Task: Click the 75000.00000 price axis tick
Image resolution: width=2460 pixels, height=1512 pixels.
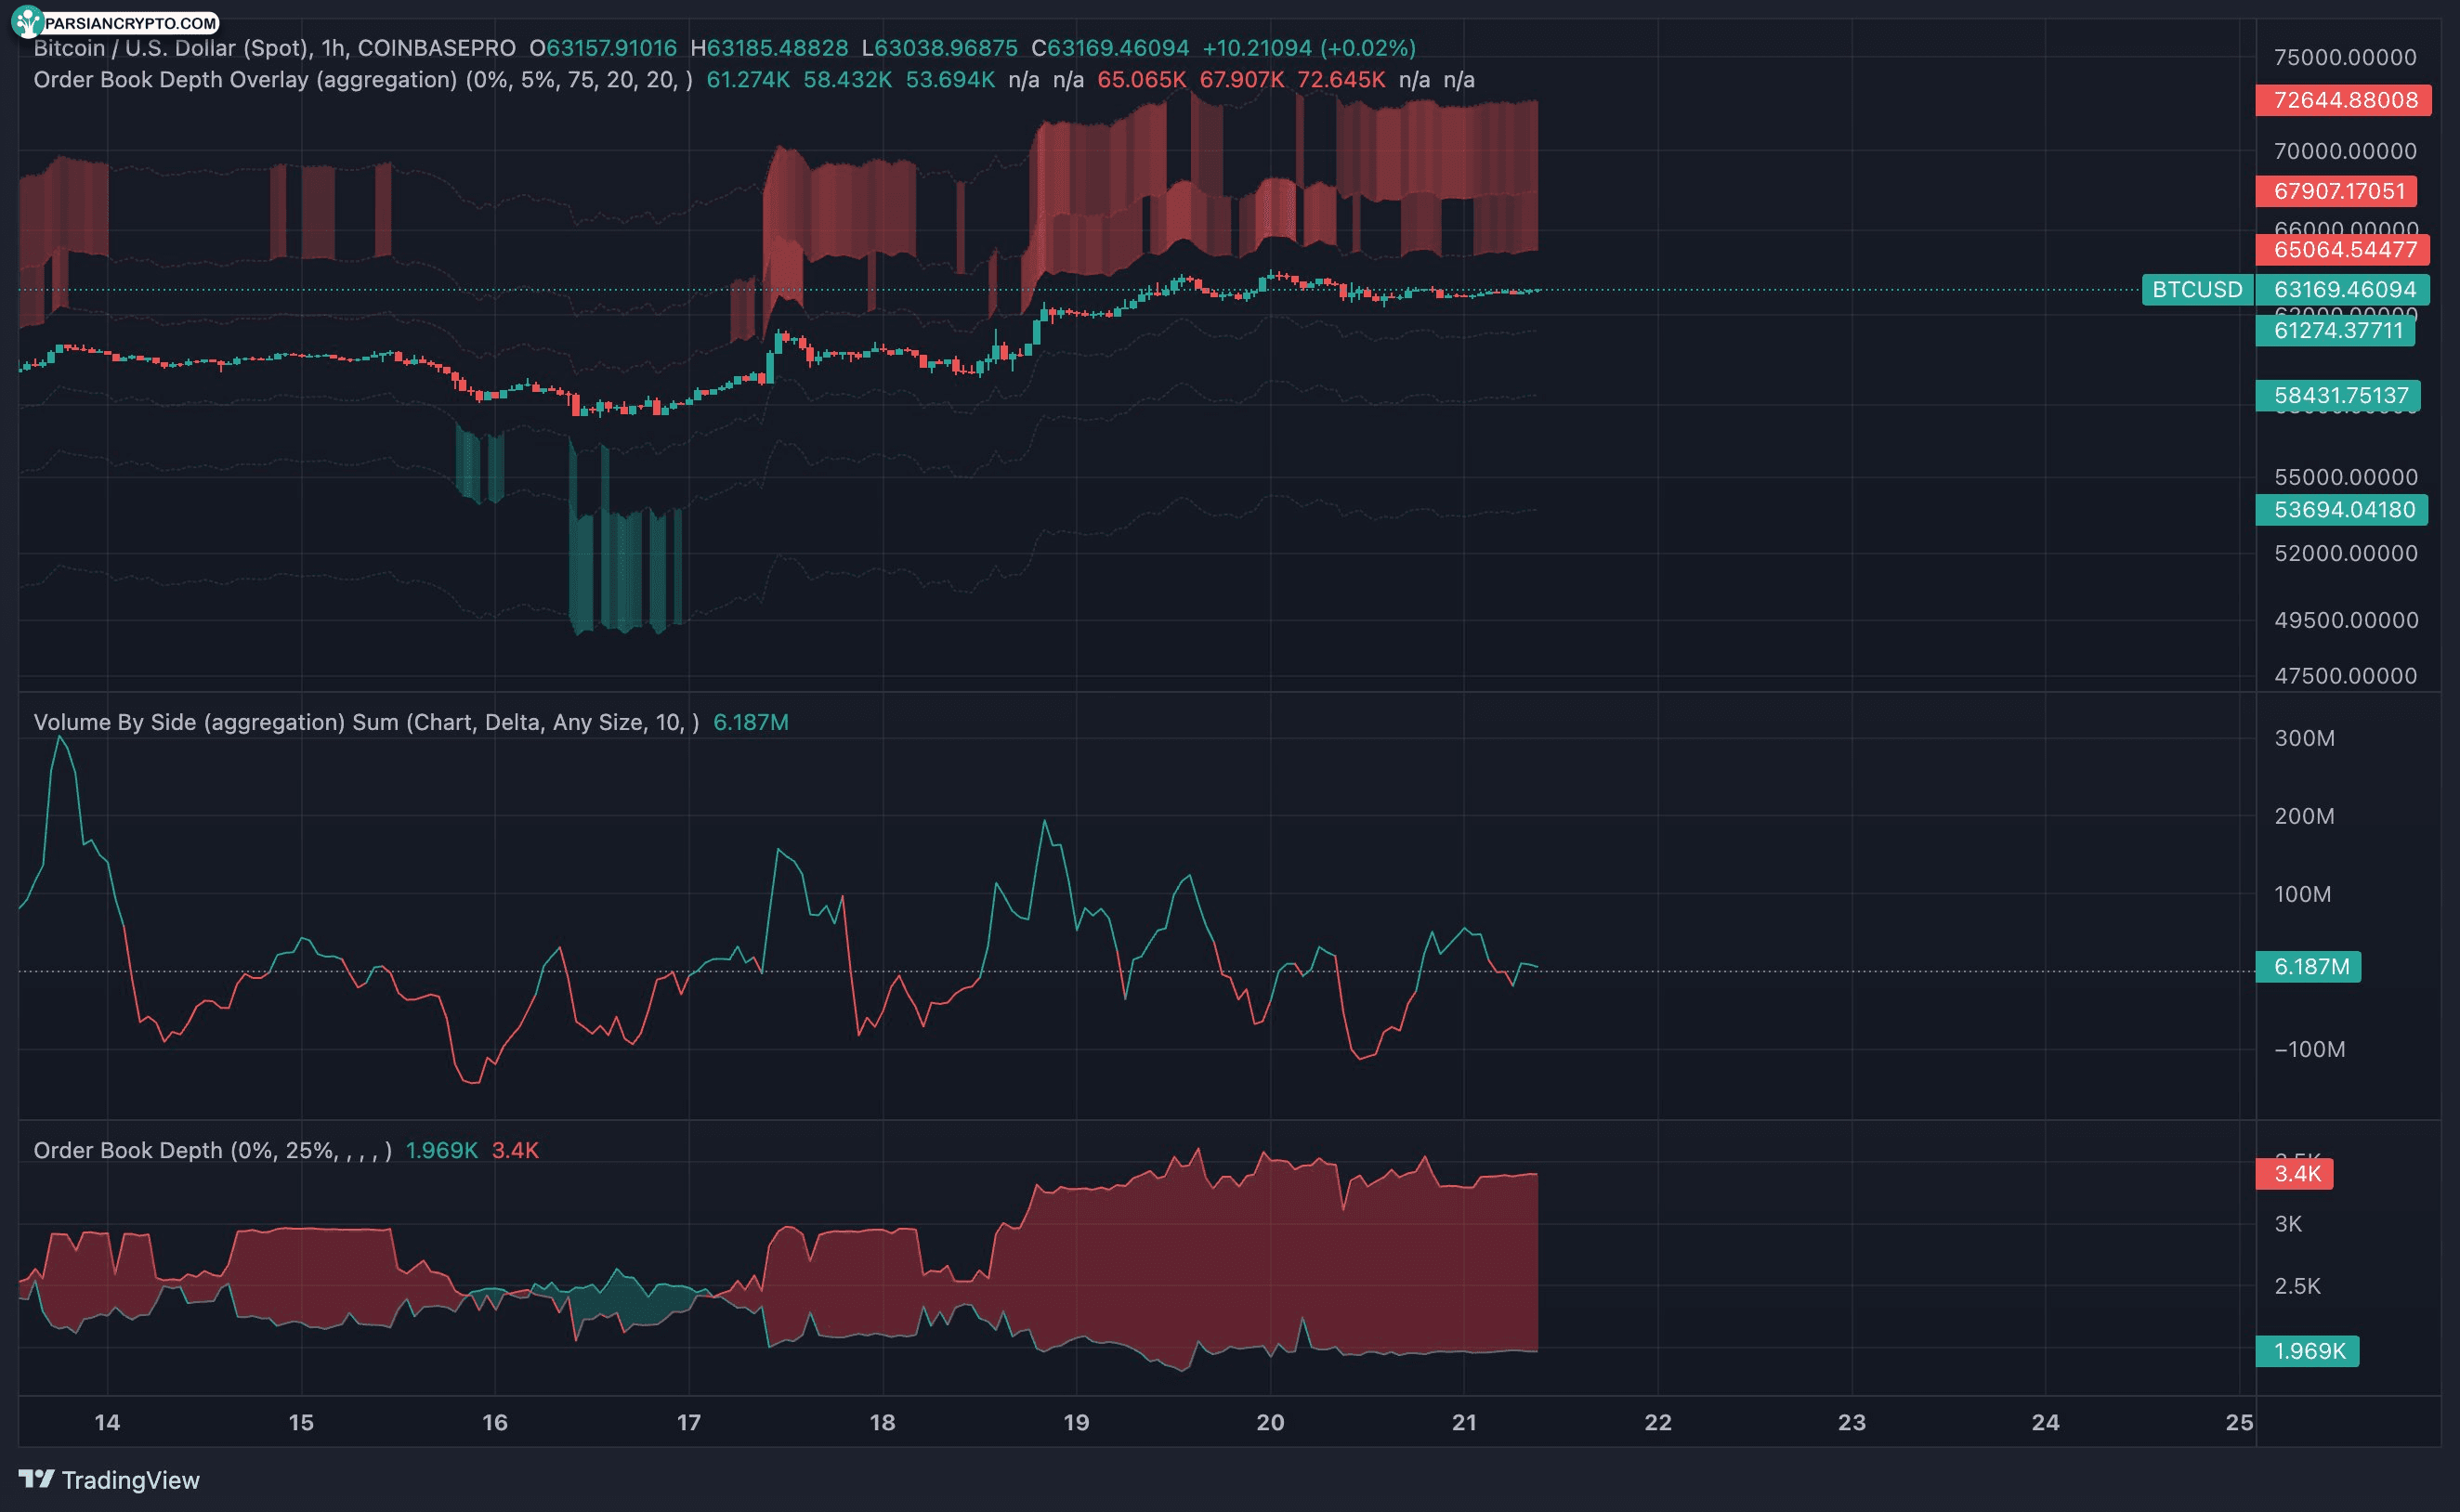Action: pos(2345,57)
